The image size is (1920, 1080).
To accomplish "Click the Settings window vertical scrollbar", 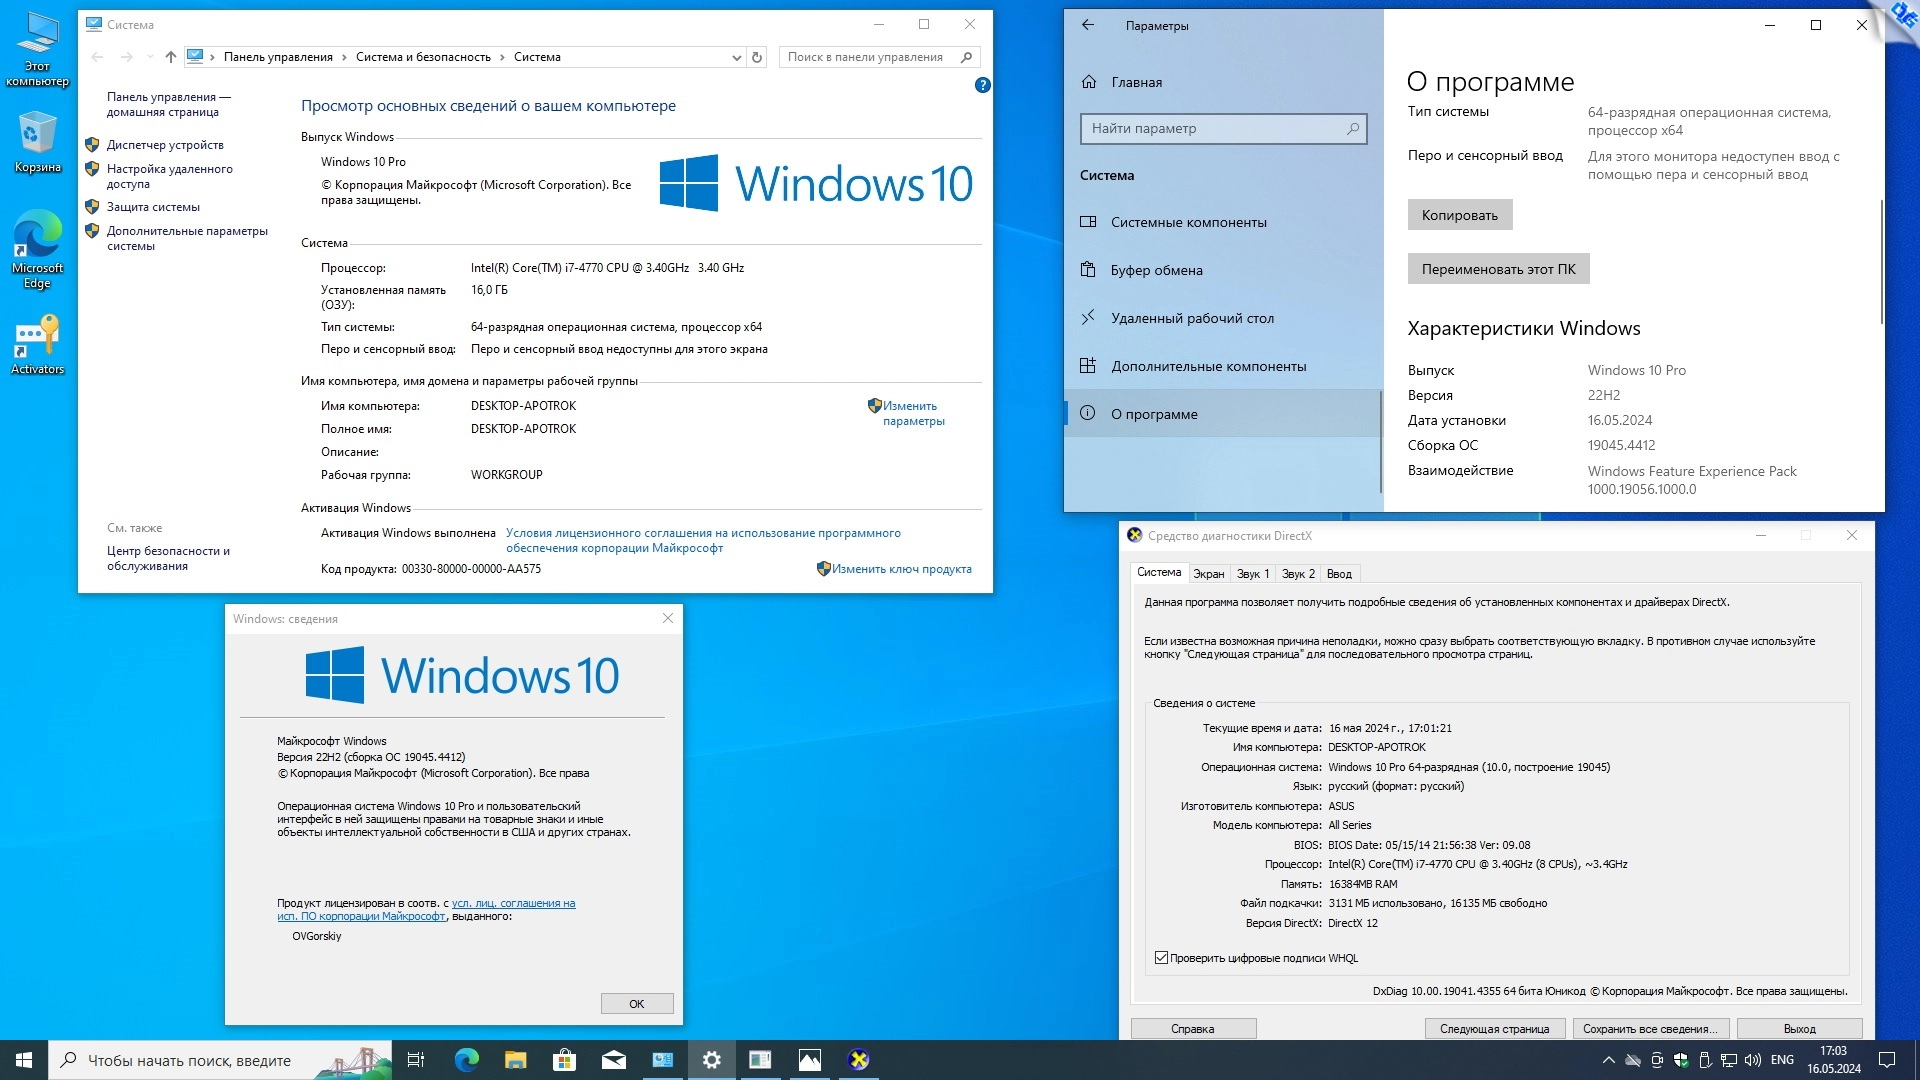I will point(1881,262).
